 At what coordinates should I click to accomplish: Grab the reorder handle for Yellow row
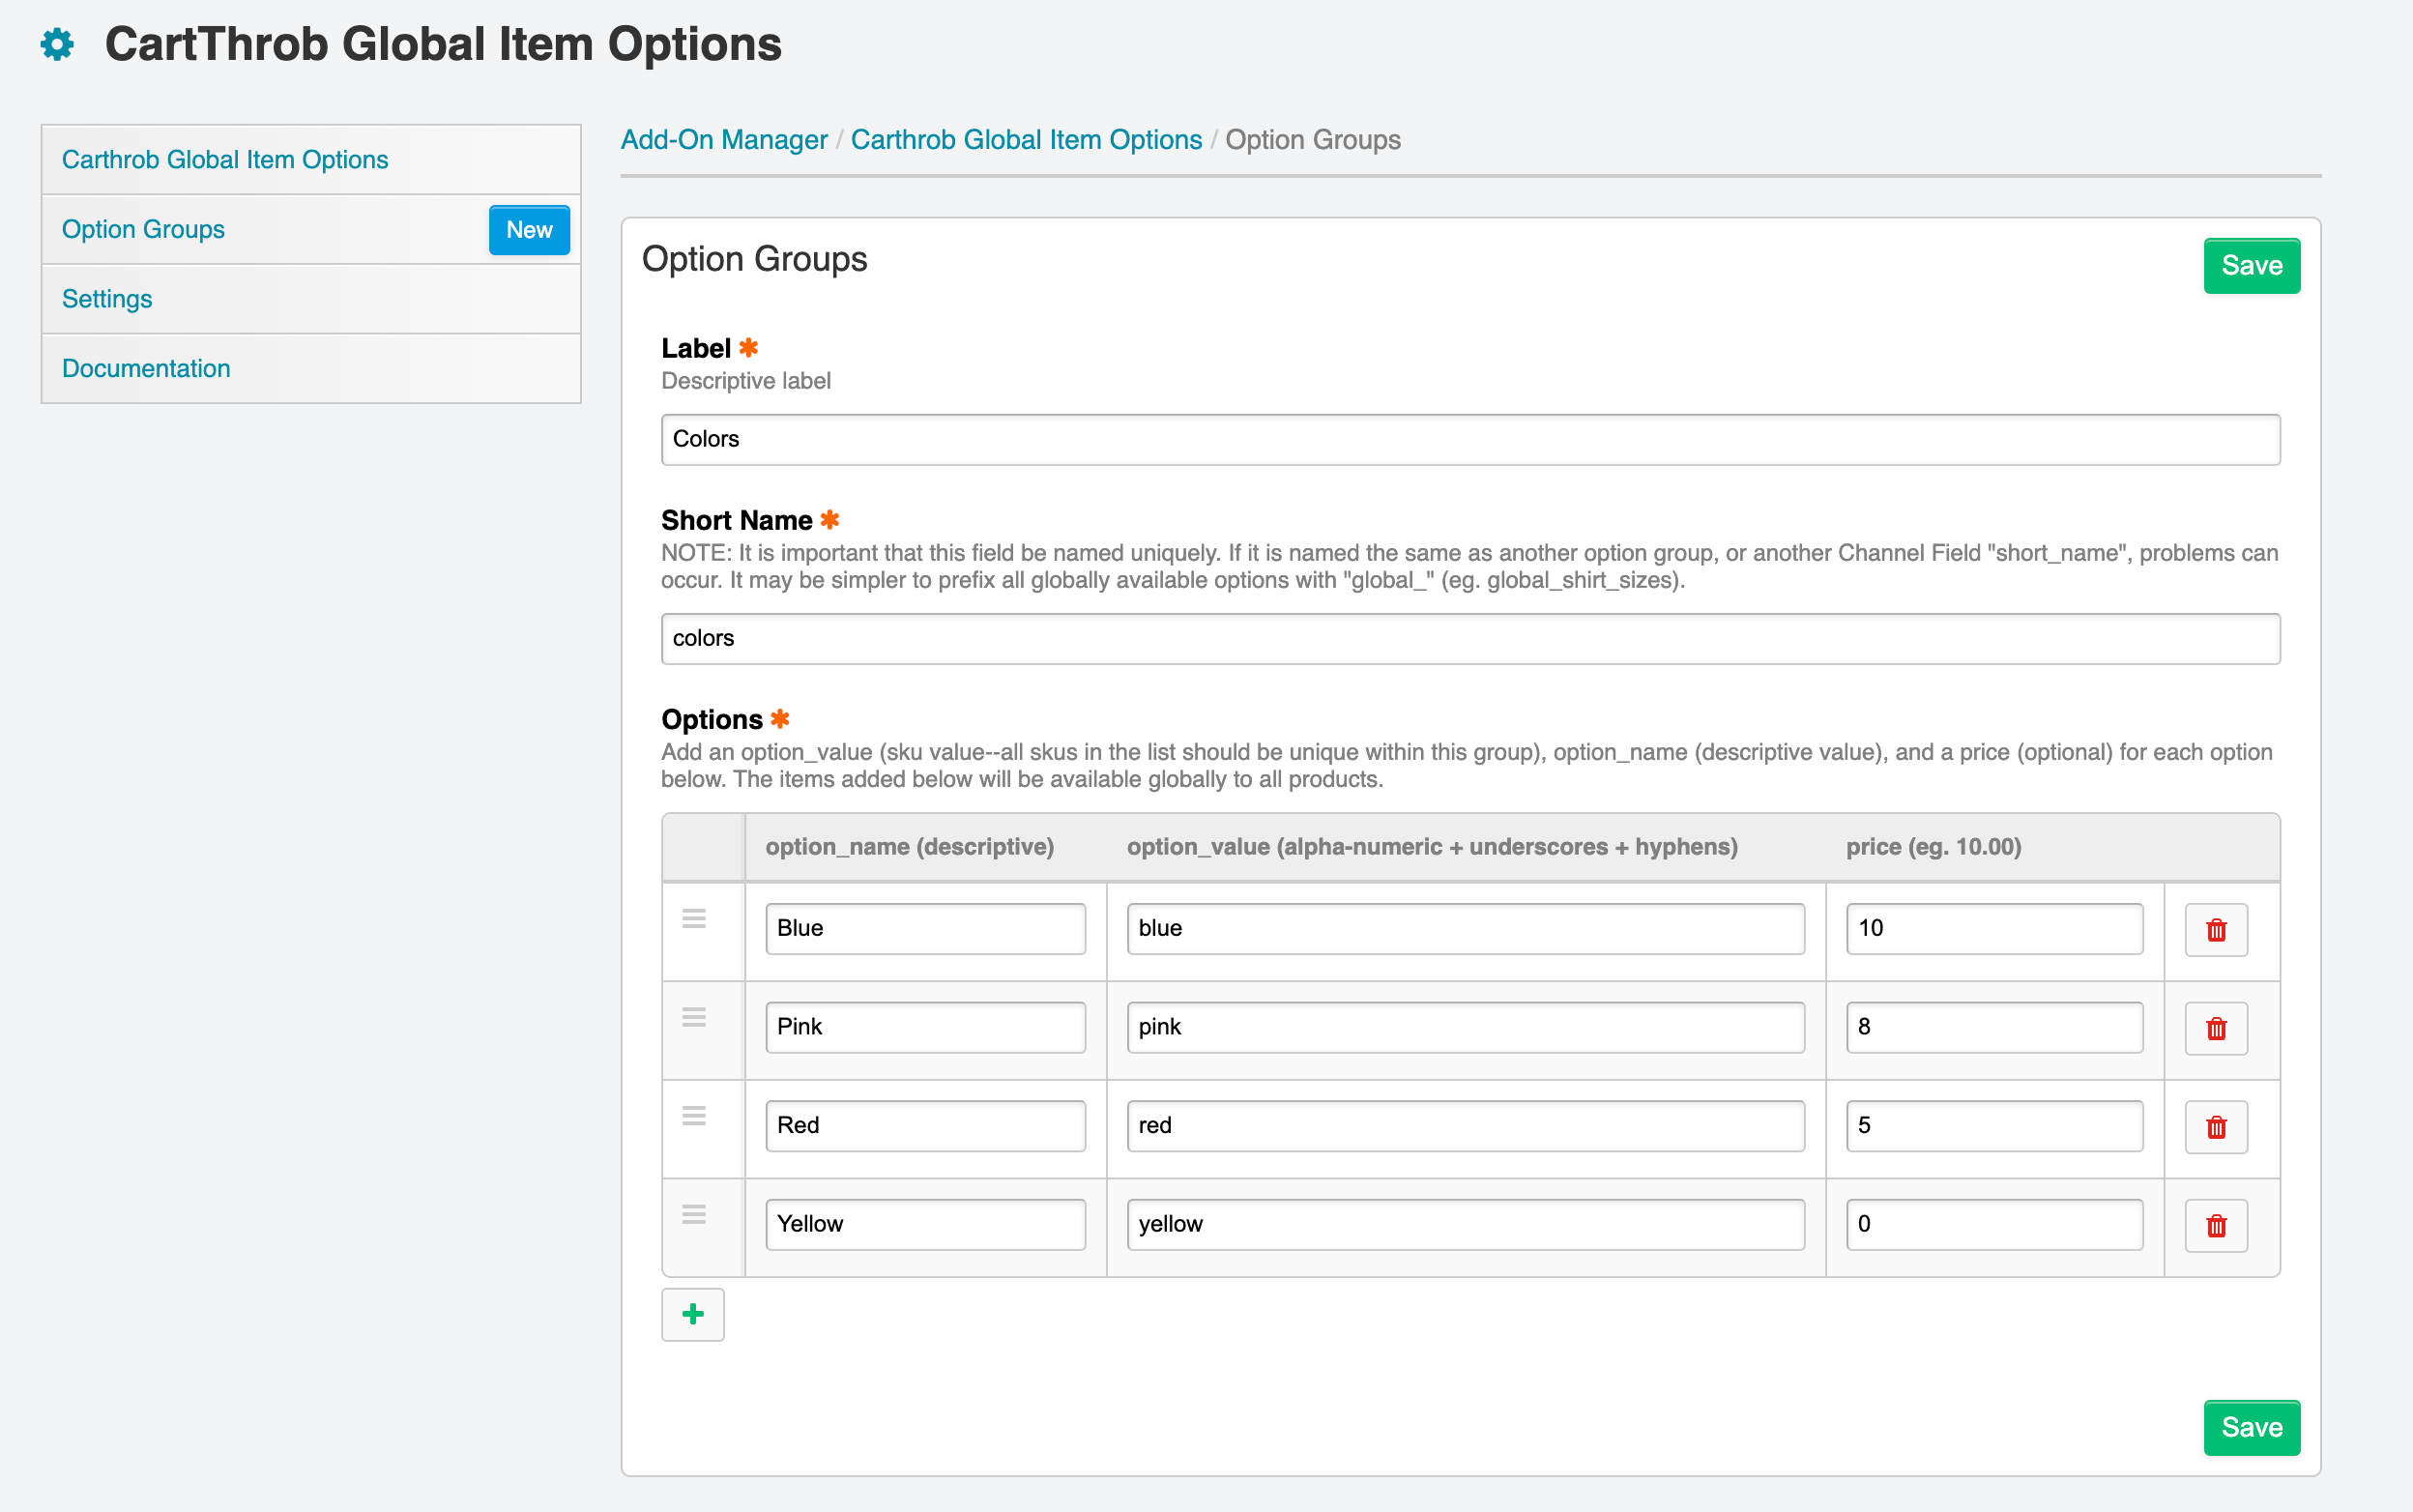pos(694,1214)
